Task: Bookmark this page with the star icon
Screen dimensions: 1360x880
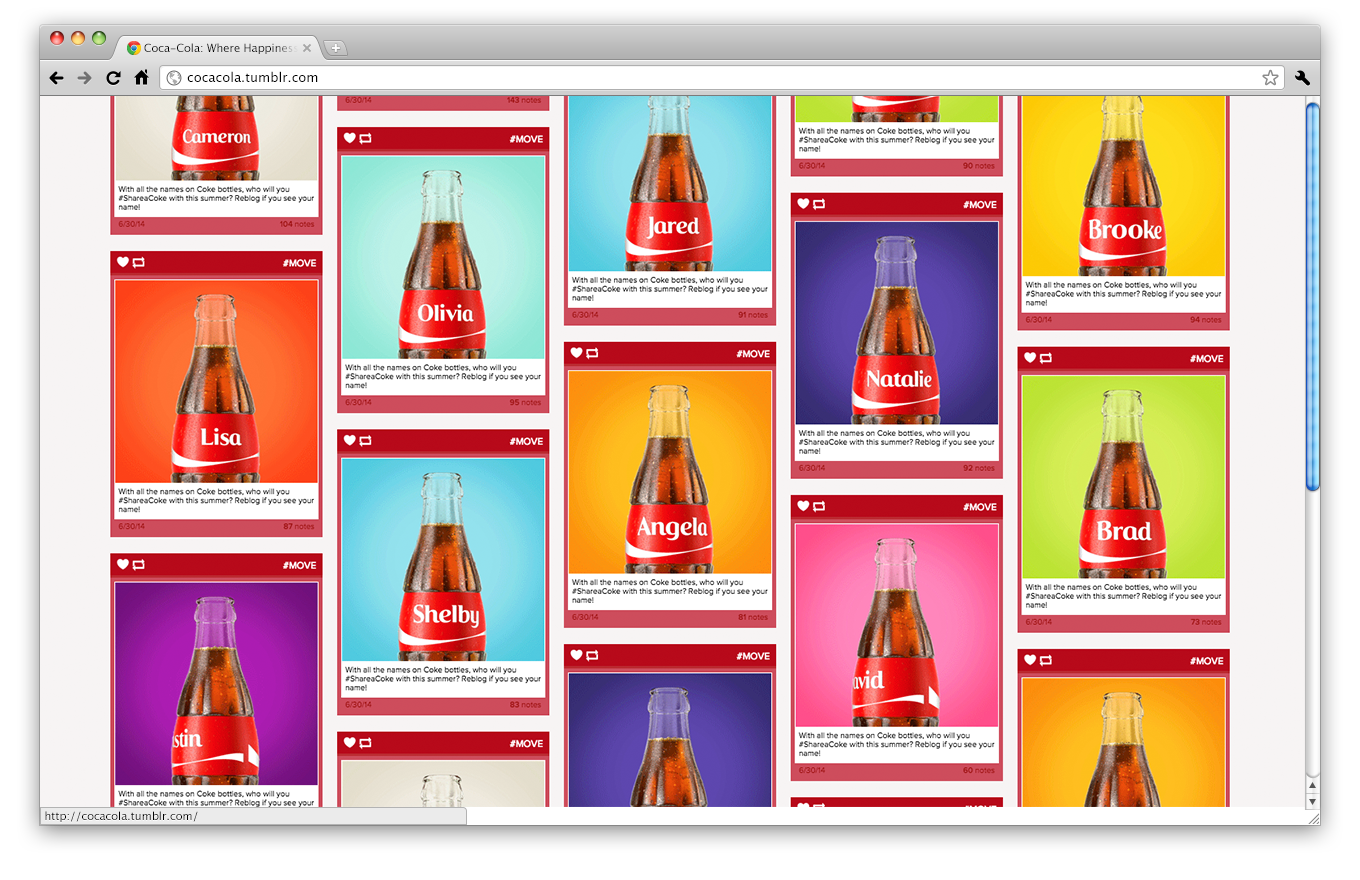Action: (1270, 78)
